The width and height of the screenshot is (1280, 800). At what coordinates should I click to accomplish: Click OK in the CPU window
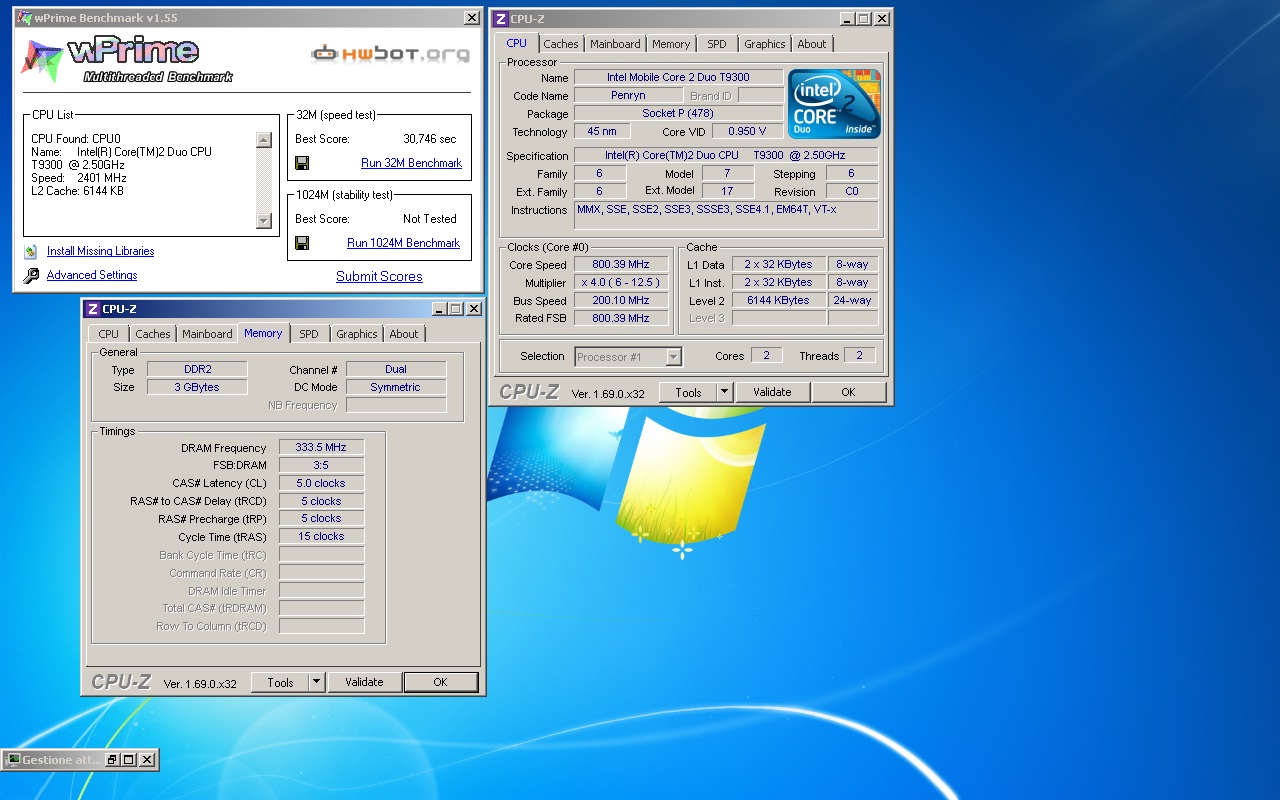click(848, 392)
